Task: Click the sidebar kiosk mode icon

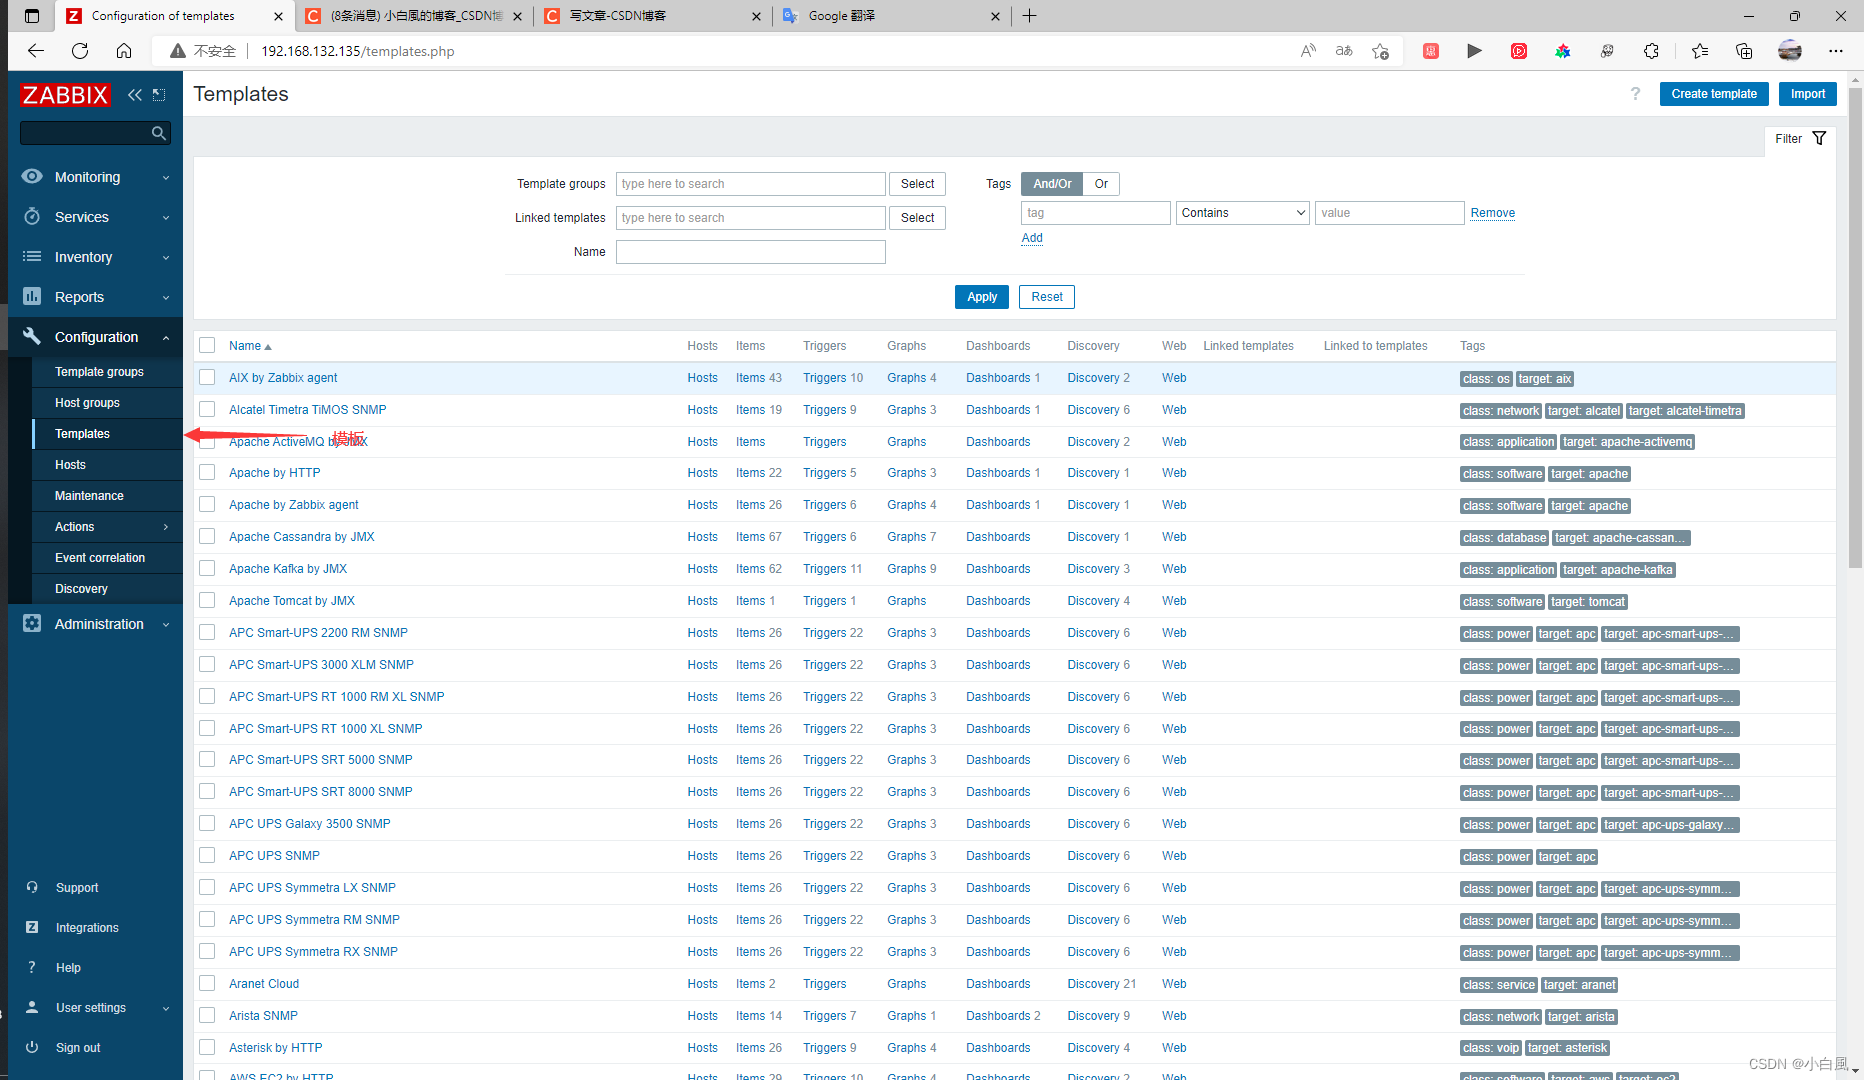Action: [159, 95]
